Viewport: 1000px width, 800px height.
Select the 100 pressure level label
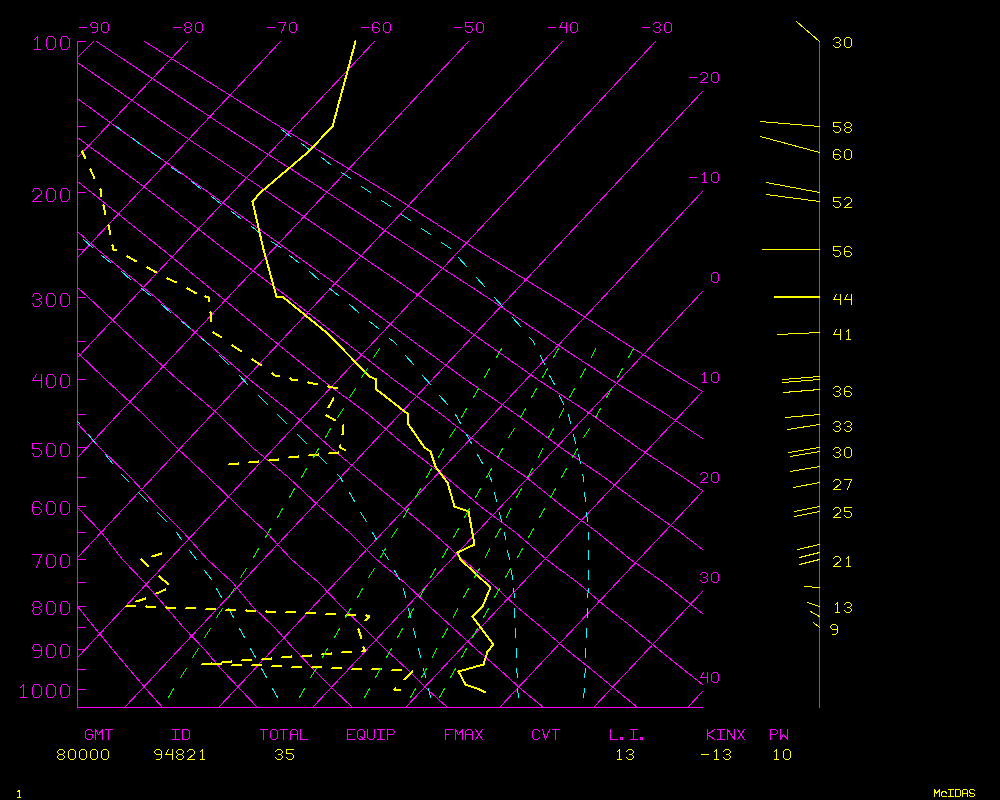pos(52,43)
